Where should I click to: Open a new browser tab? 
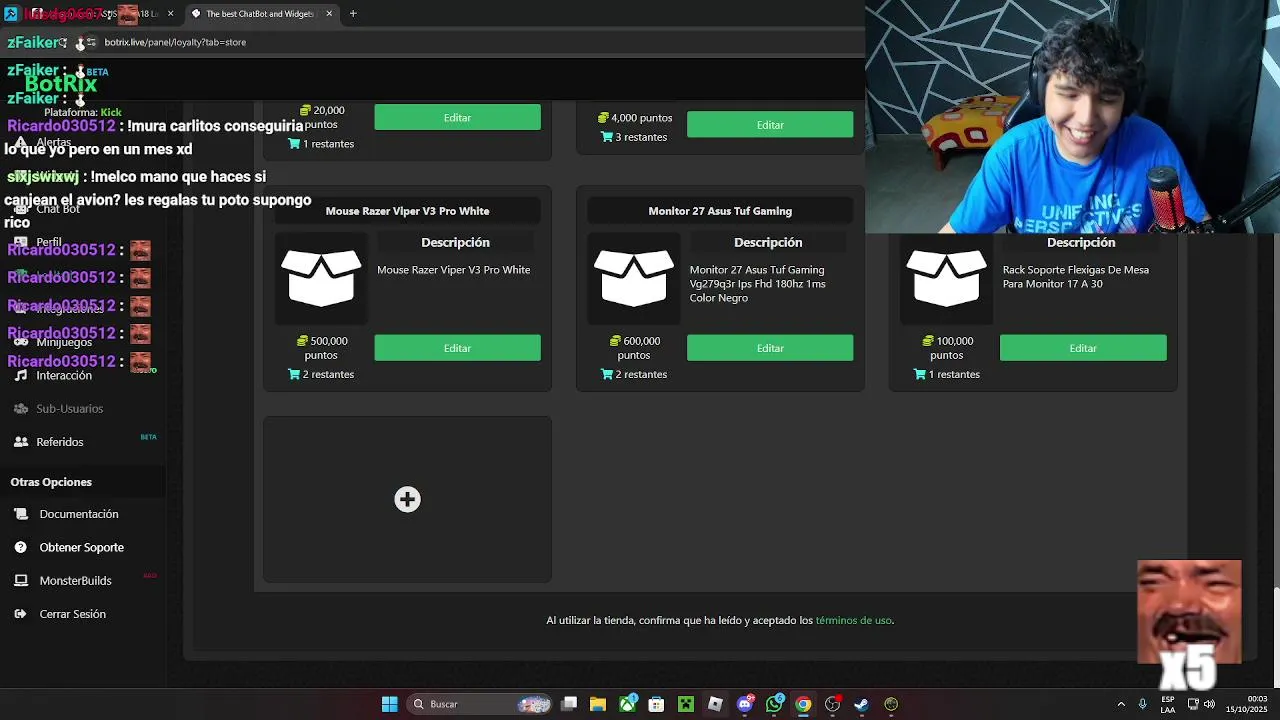tap(353, 14)
